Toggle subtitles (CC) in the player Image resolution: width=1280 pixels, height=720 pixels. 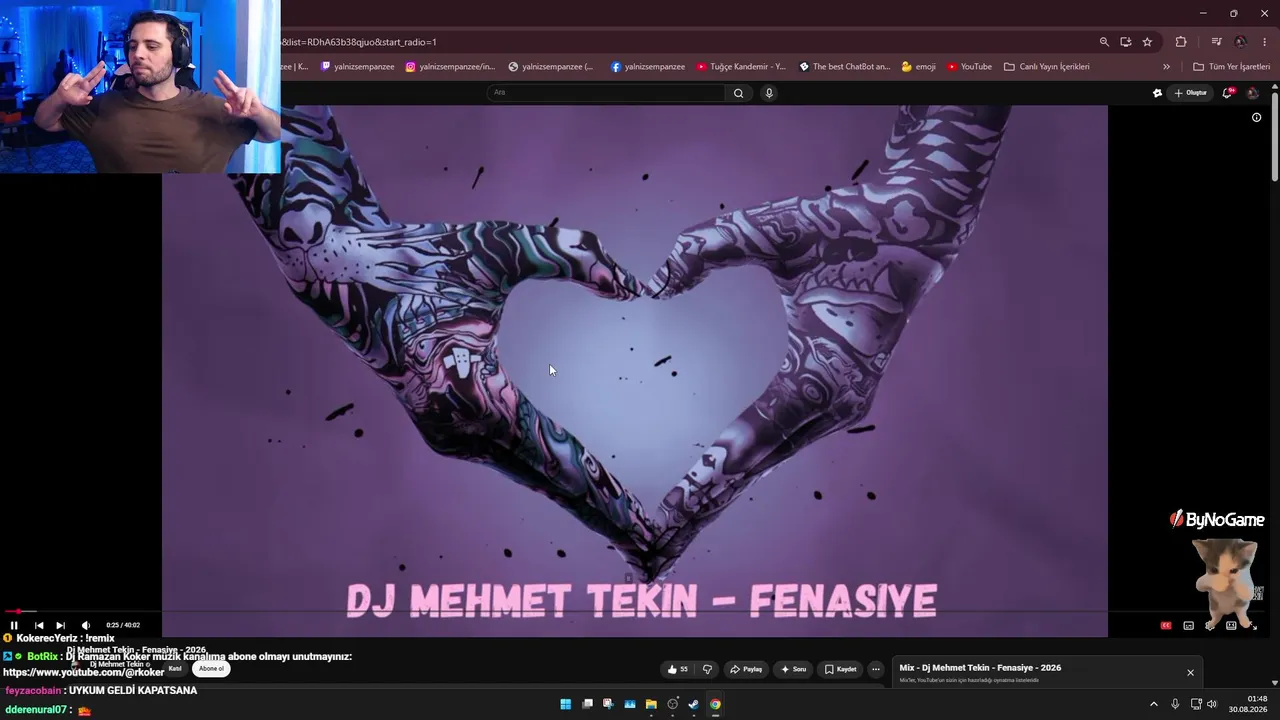coord(1166,625)
